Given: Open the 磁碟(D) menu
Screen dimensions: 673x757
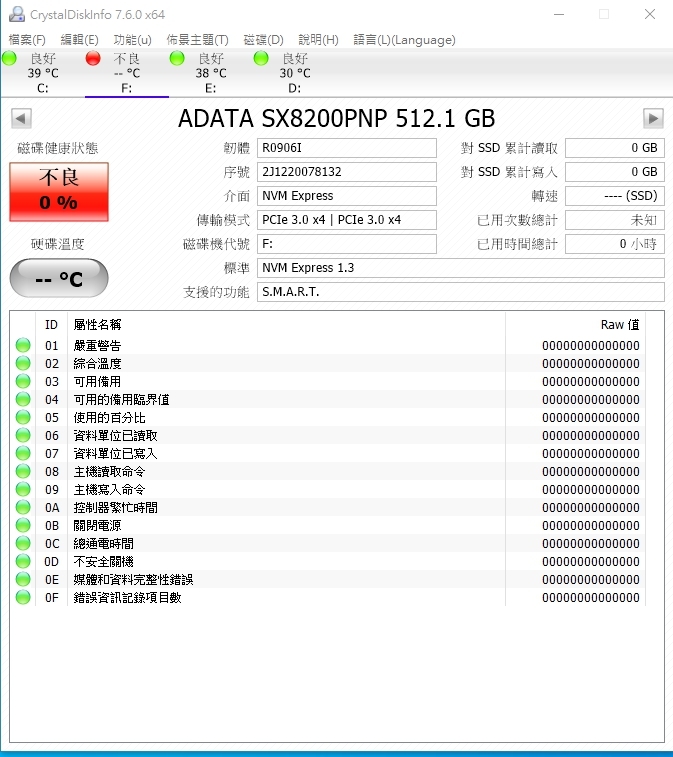Looking at the screenshot, I should pyautogui.click(x=264, y=40).
